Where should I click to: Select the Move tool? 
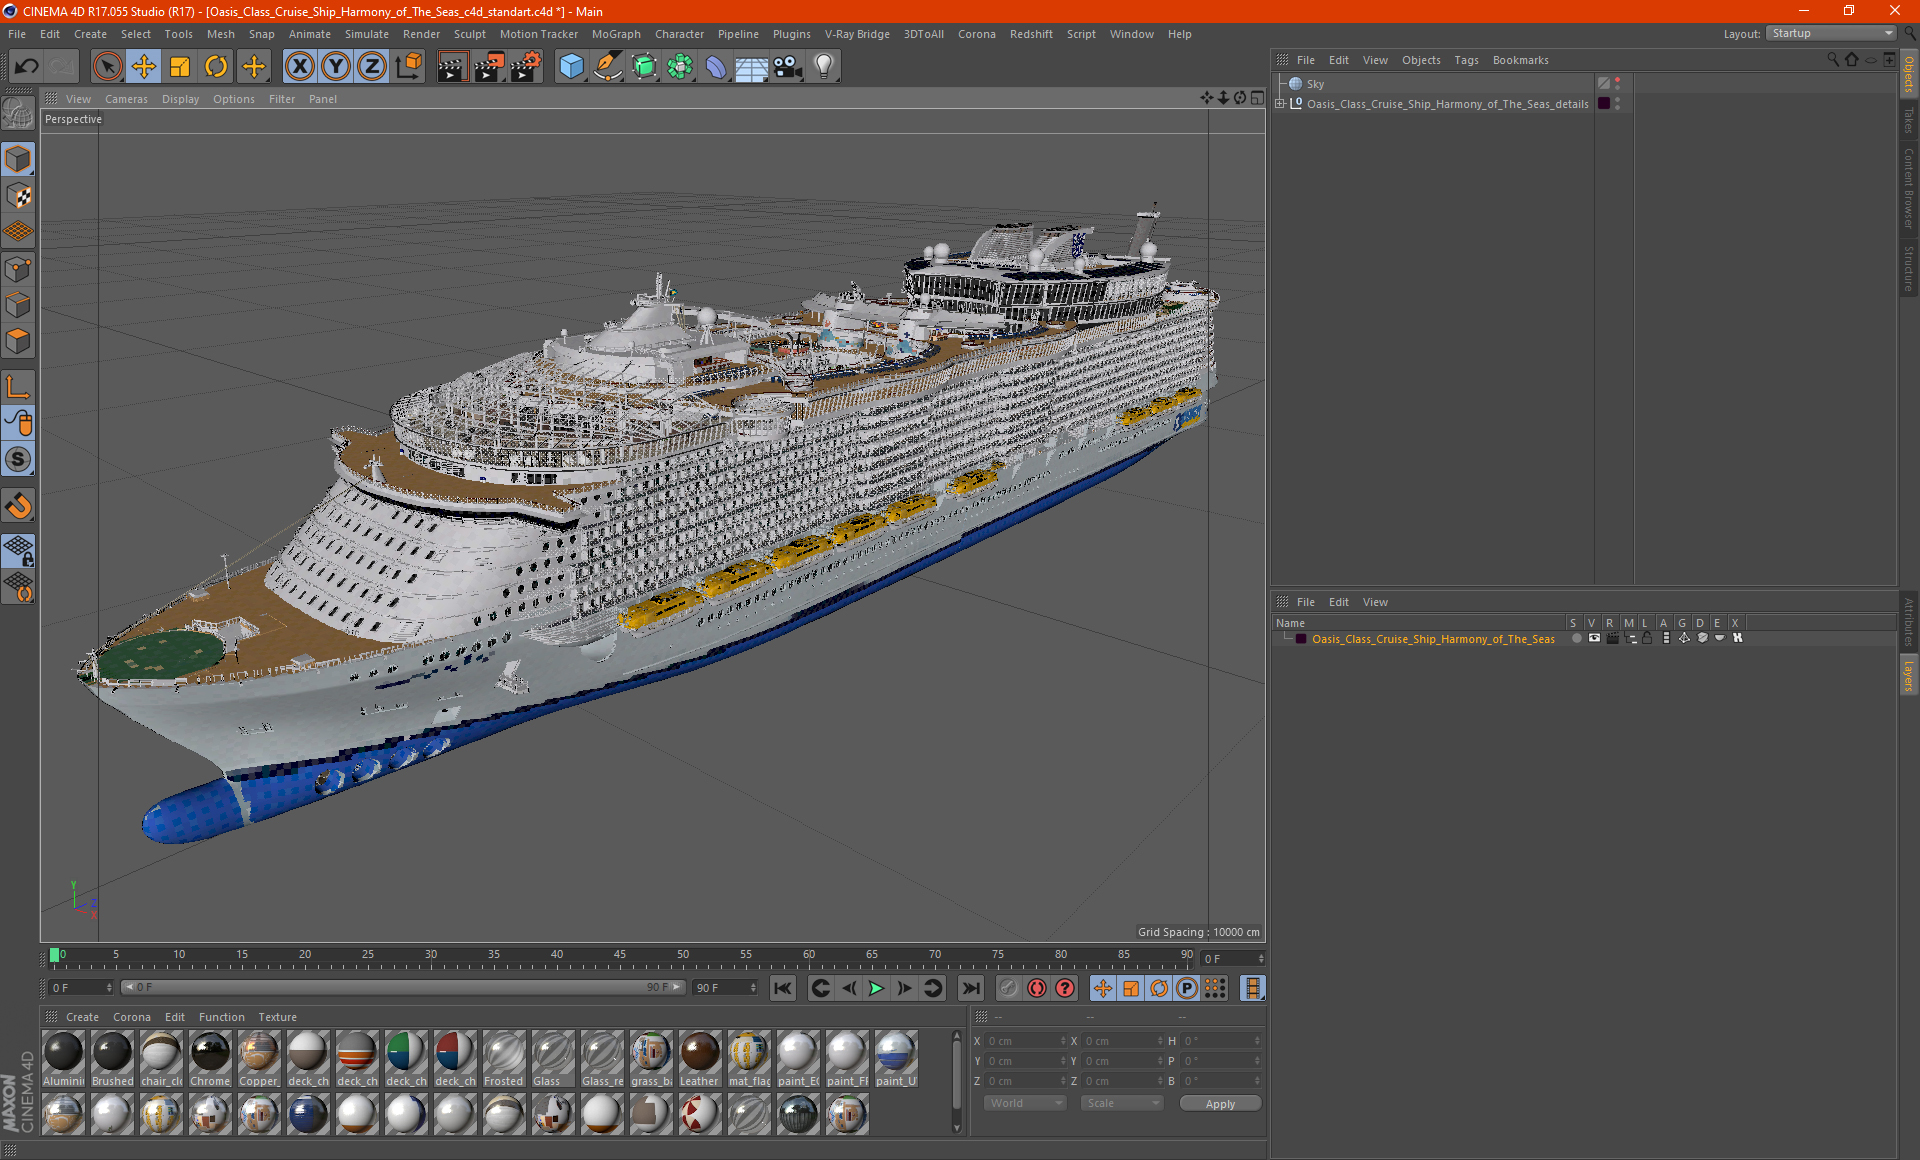coord(144,67)
